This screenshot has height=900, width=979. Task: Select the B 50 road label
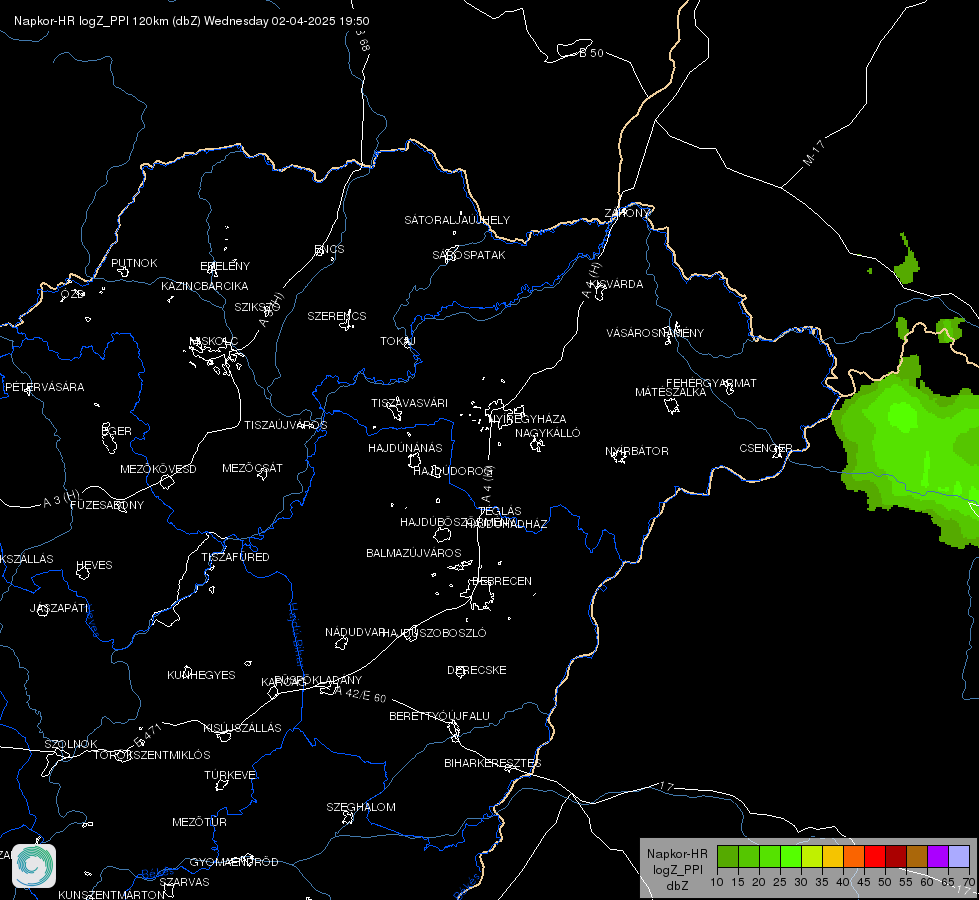[x=592, y=53]
